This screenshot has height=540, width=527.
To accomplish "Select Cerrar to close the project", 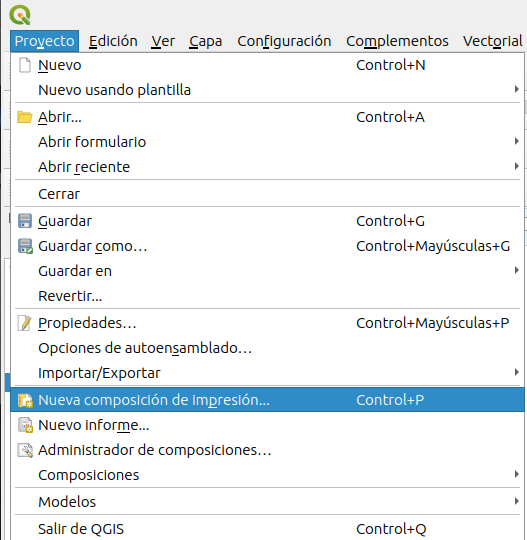I will 267,194.
